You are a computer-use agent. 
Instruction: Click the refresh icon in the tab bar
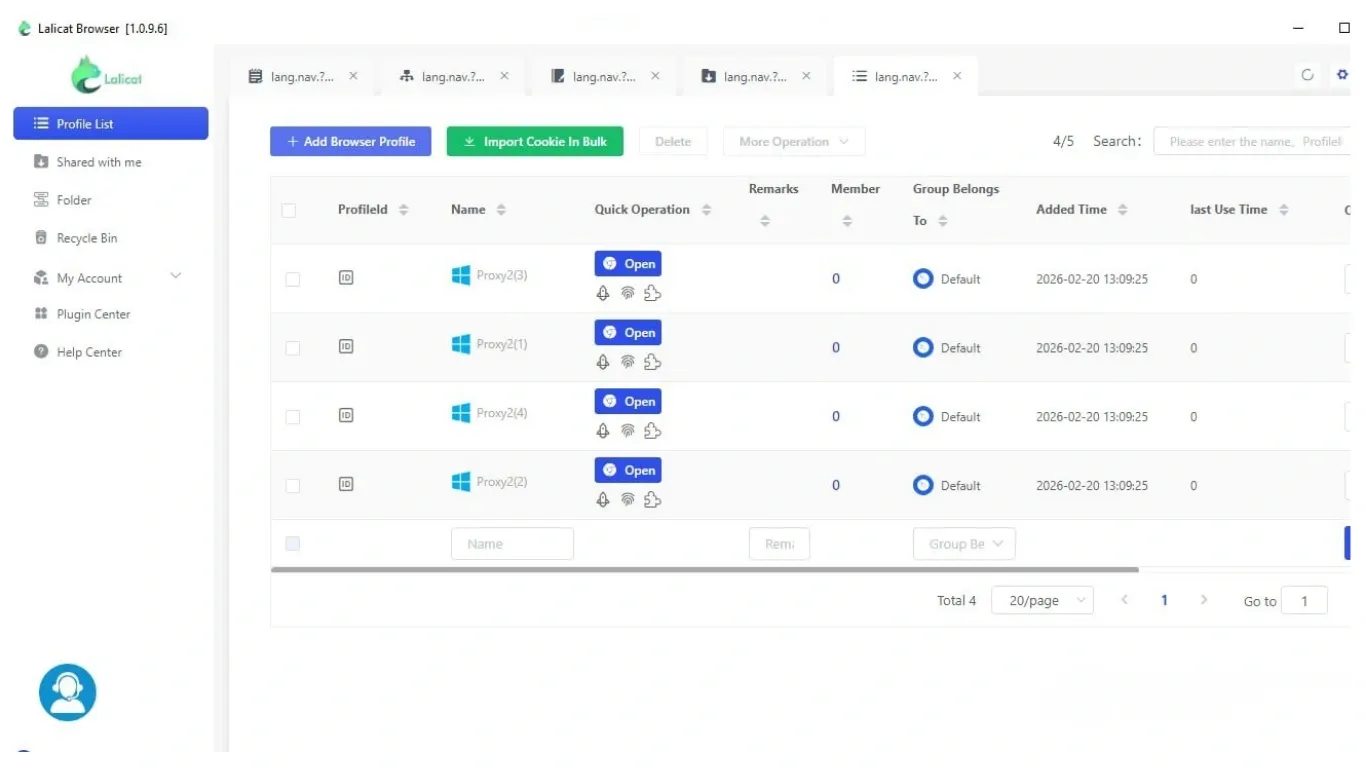1307,75
